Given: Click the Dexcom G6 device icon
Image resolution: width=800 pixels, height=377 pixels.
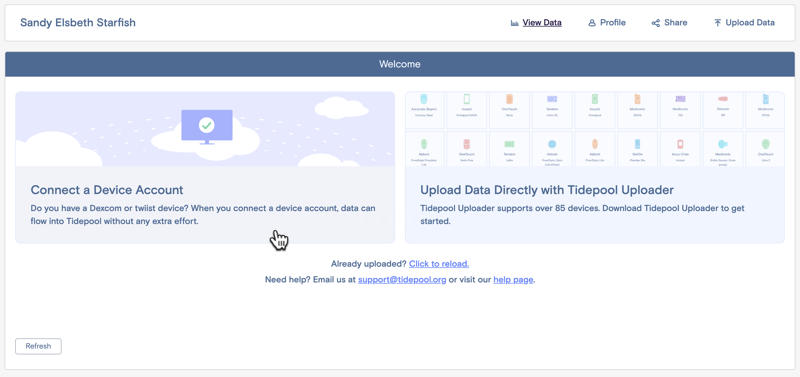Looking at the screenshot, I should 723,98.
